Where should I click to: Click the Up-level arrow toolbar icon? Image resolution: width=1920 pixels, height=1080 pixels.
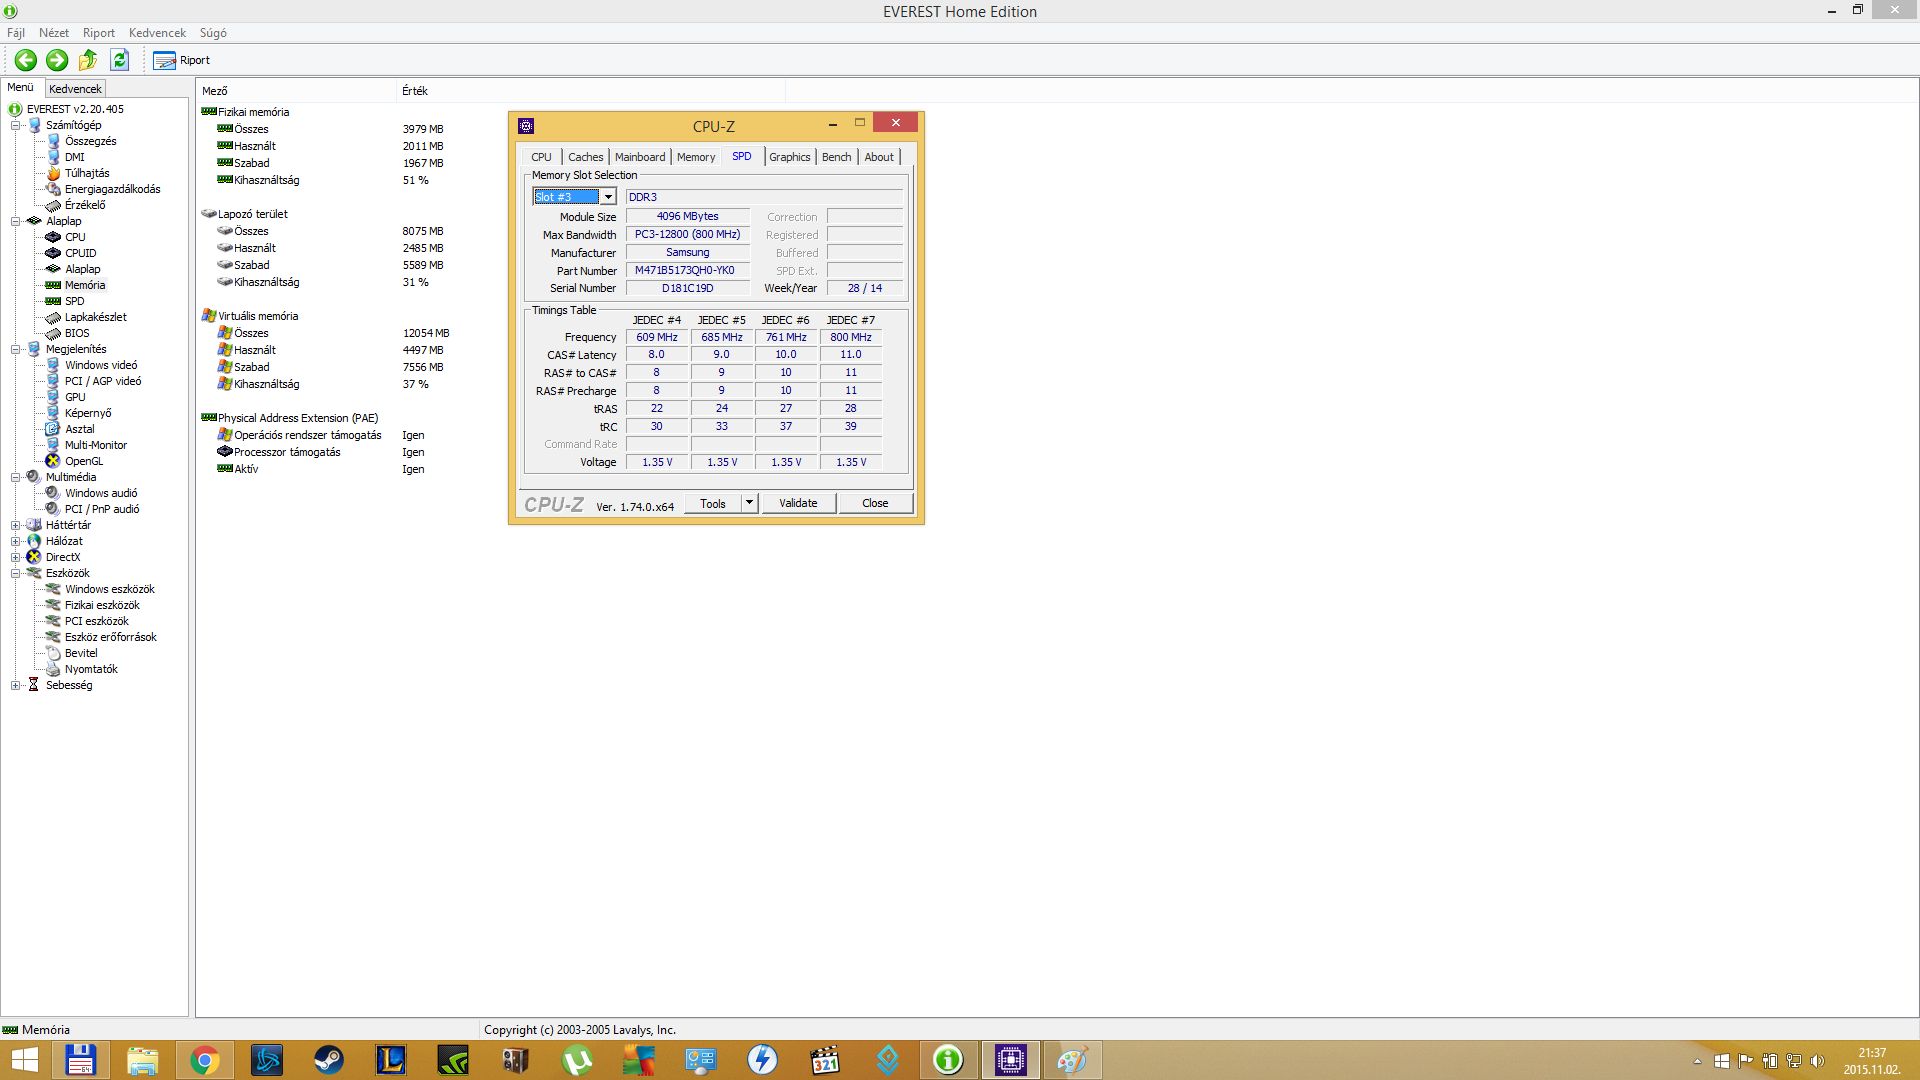point(88,60)
